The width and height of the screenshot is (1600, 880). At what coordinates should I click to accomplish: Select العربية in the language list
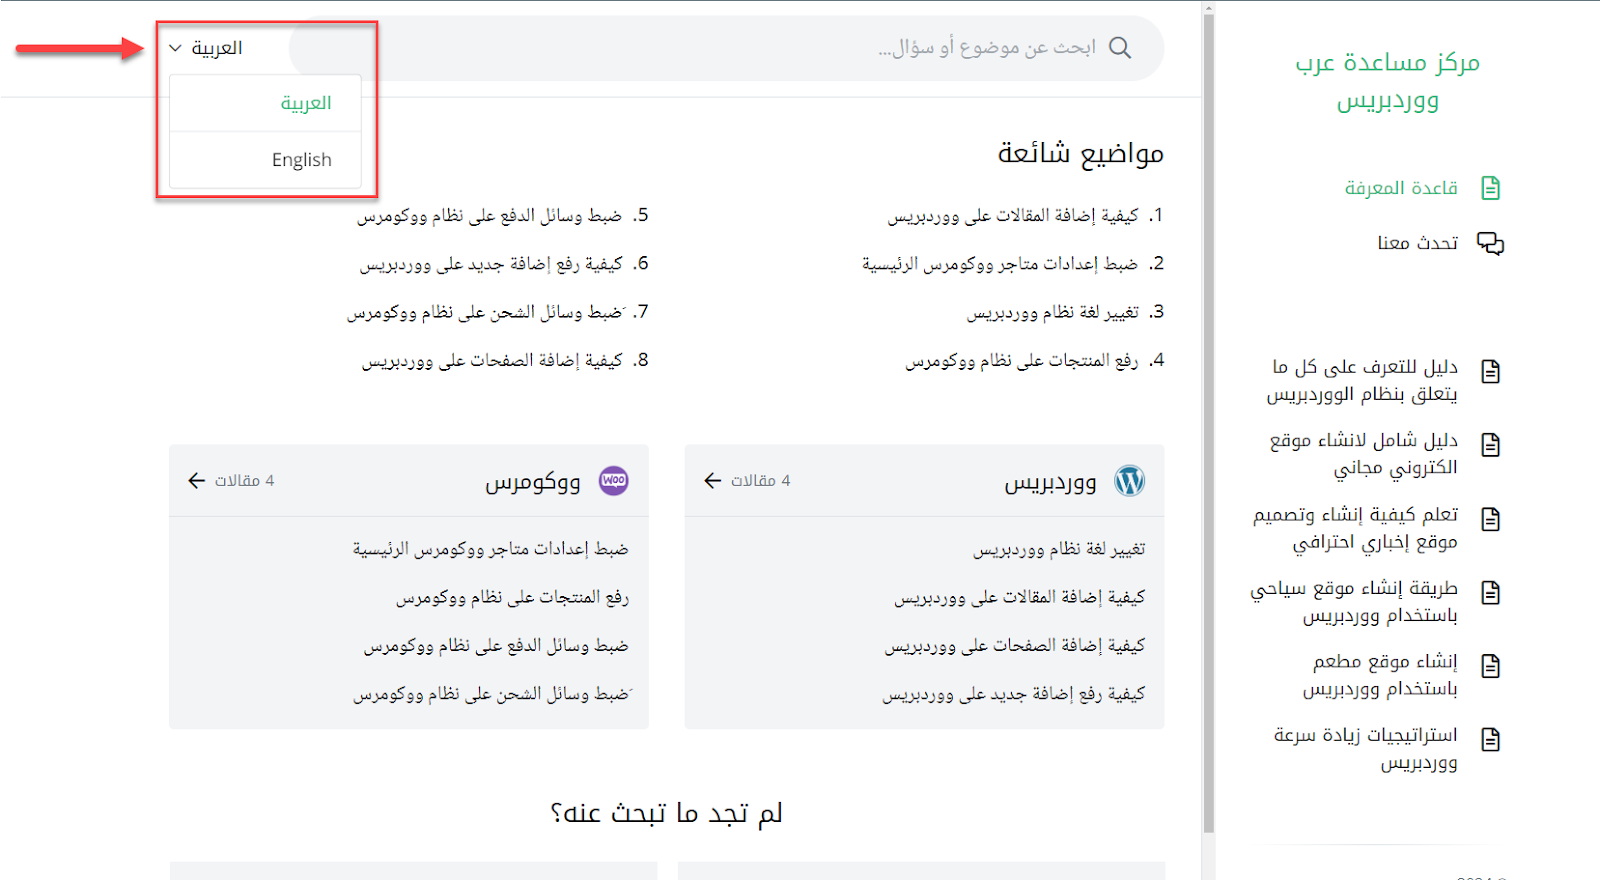265,103
